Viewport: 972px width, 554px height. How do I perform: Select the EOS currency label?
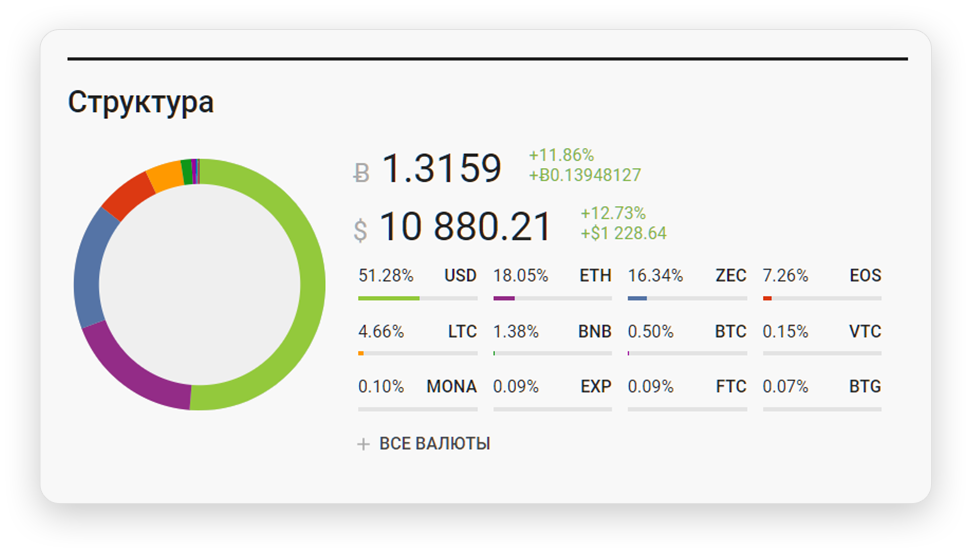865,276
